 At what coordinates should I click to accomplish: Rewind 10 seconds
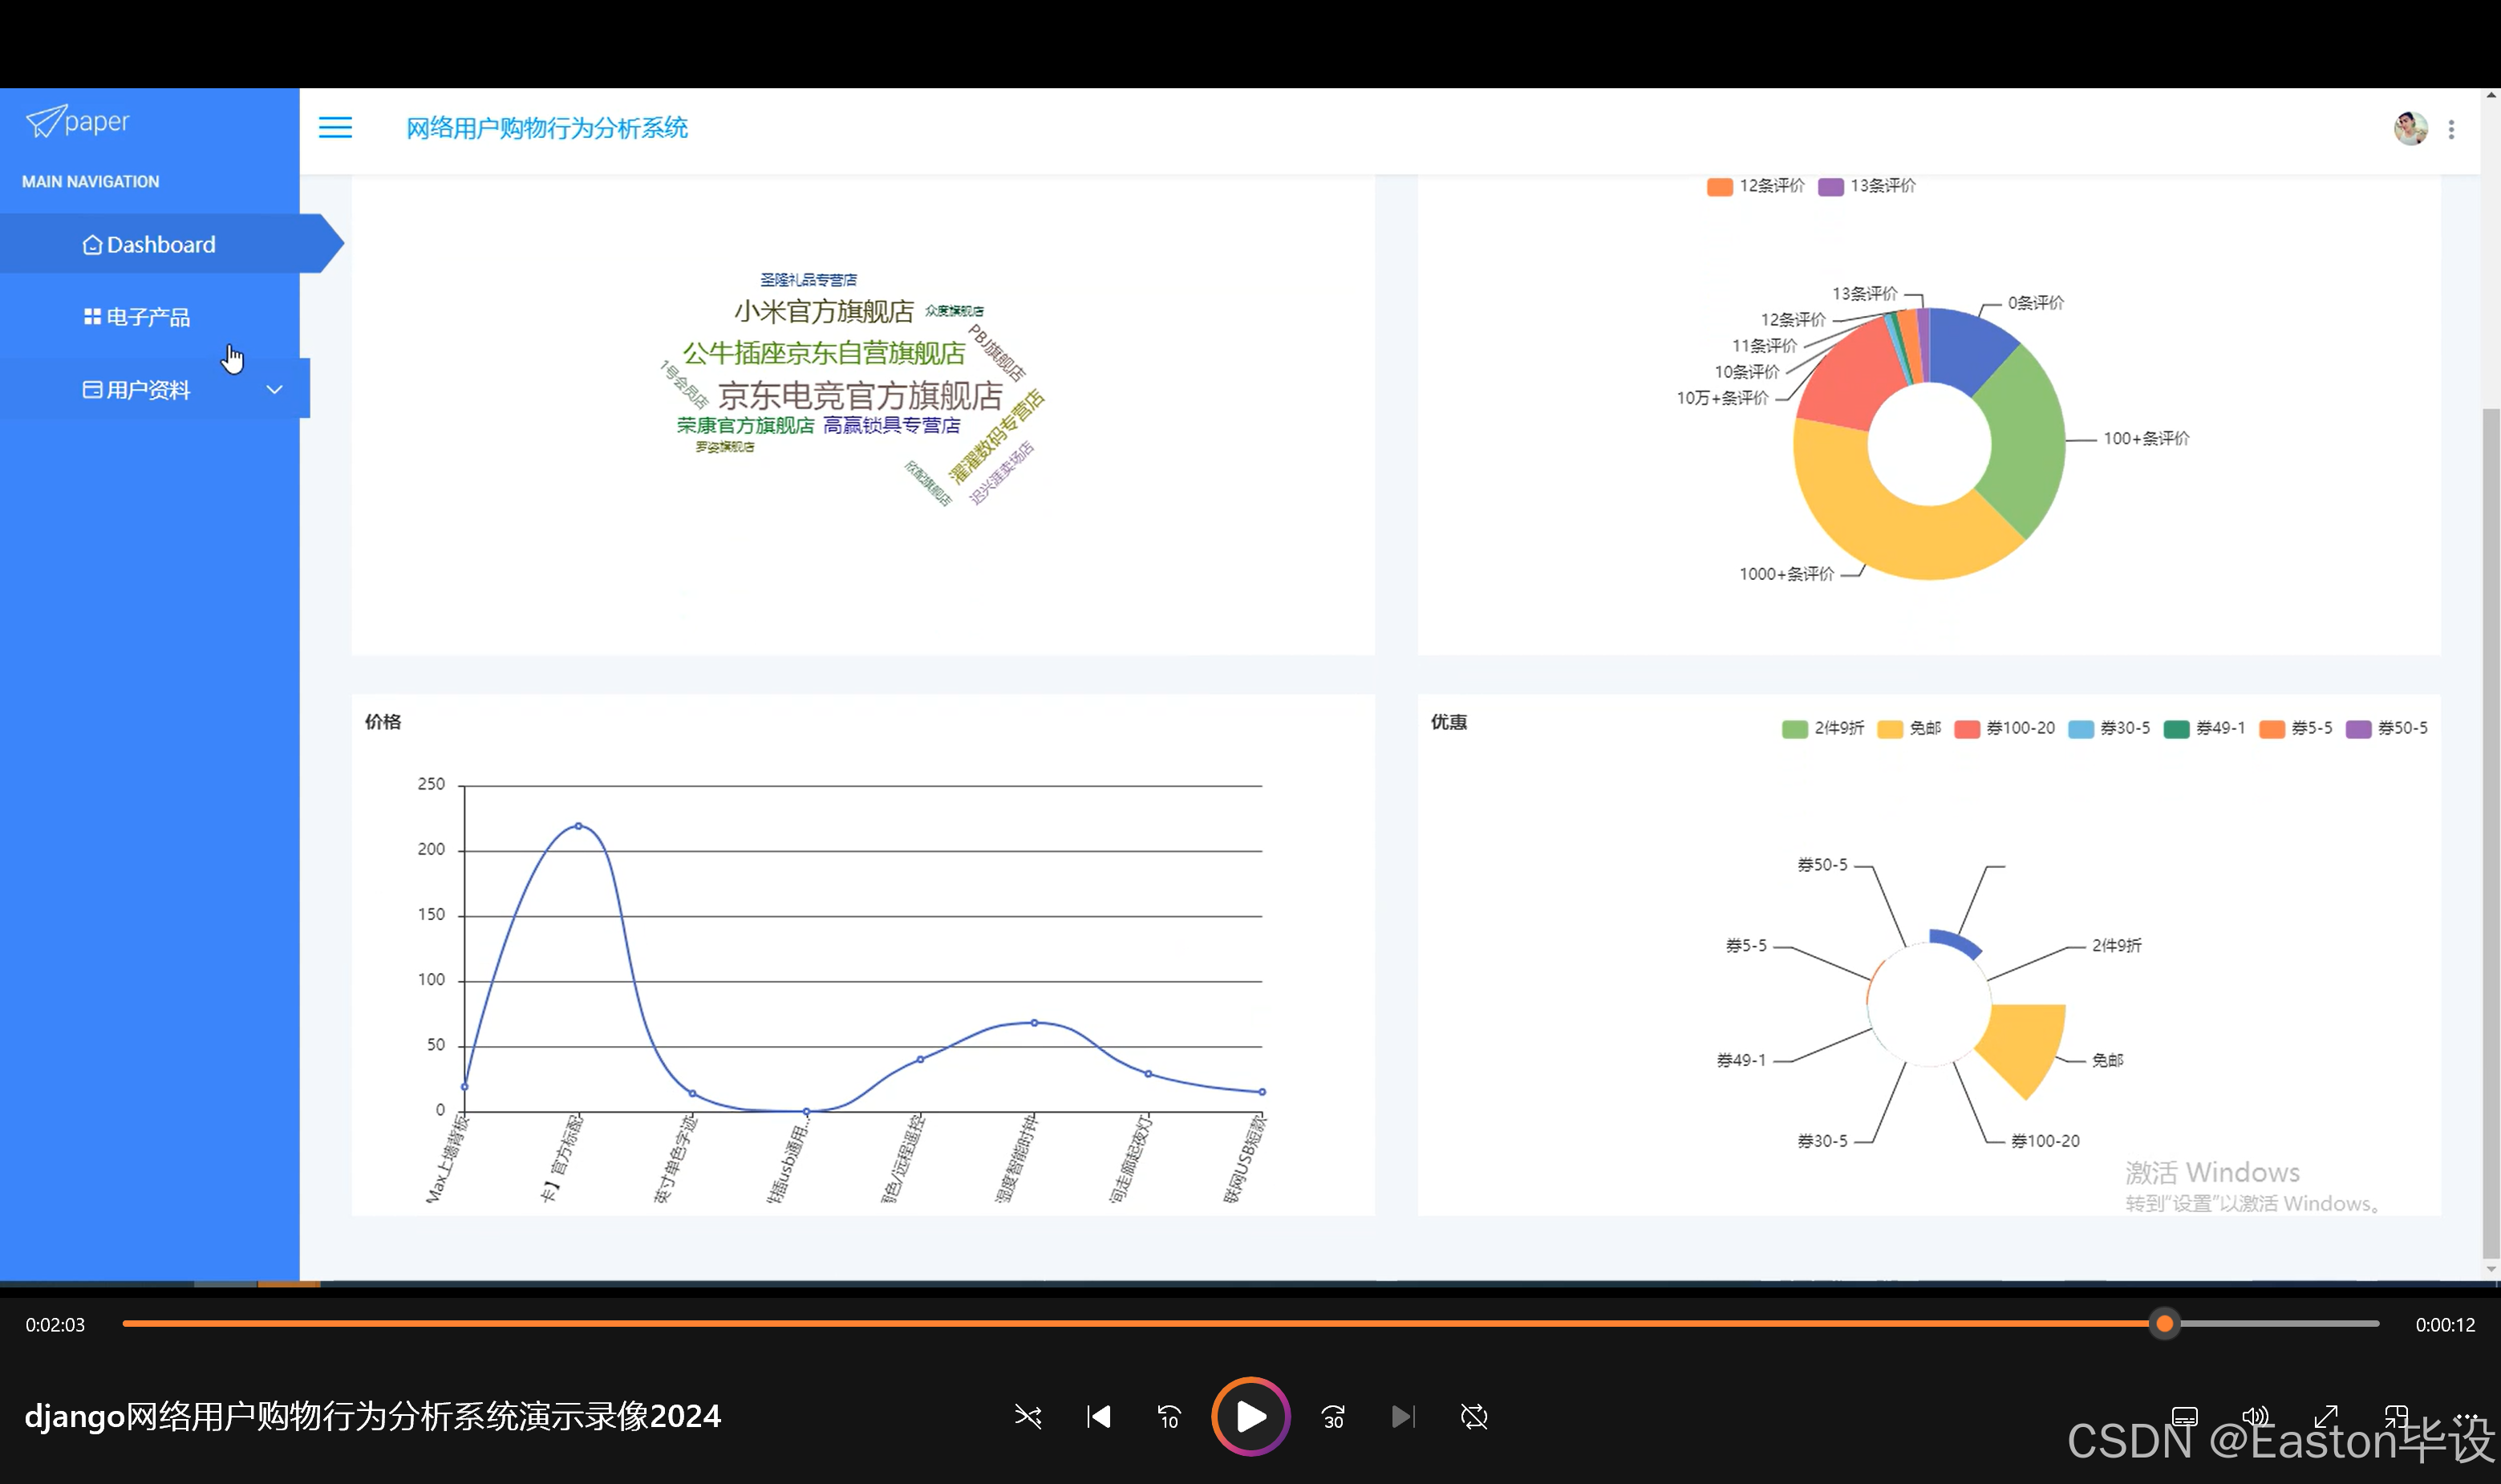coord(1169,1416)
